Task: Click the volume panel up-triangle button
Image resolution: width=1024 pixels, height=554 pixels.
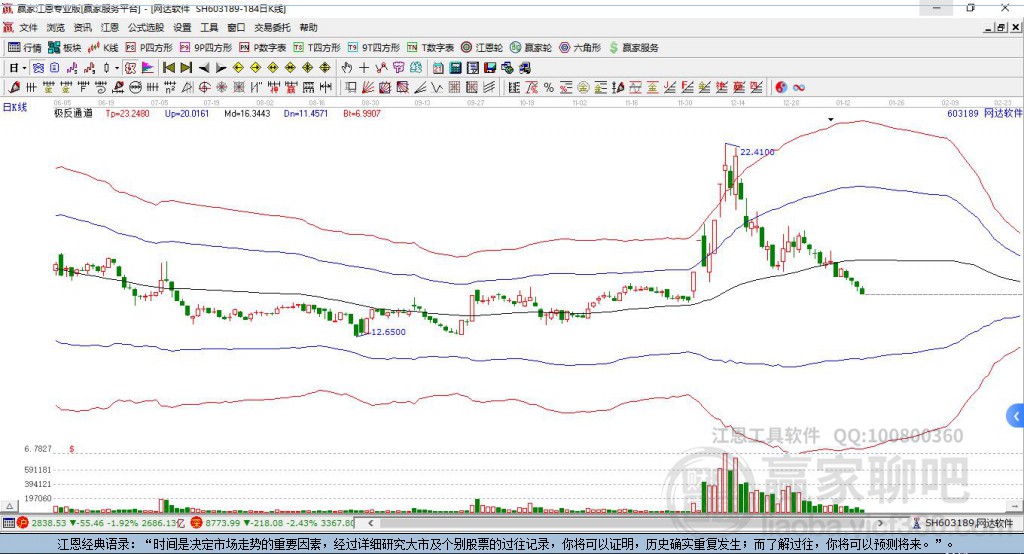Action: point(9,506)
